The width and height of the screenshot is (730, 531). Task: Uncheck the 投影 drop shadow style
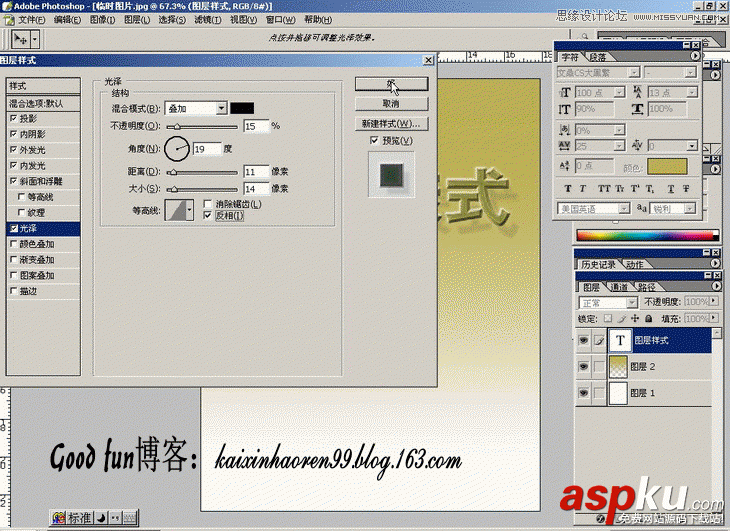click(x=14, y=118)
